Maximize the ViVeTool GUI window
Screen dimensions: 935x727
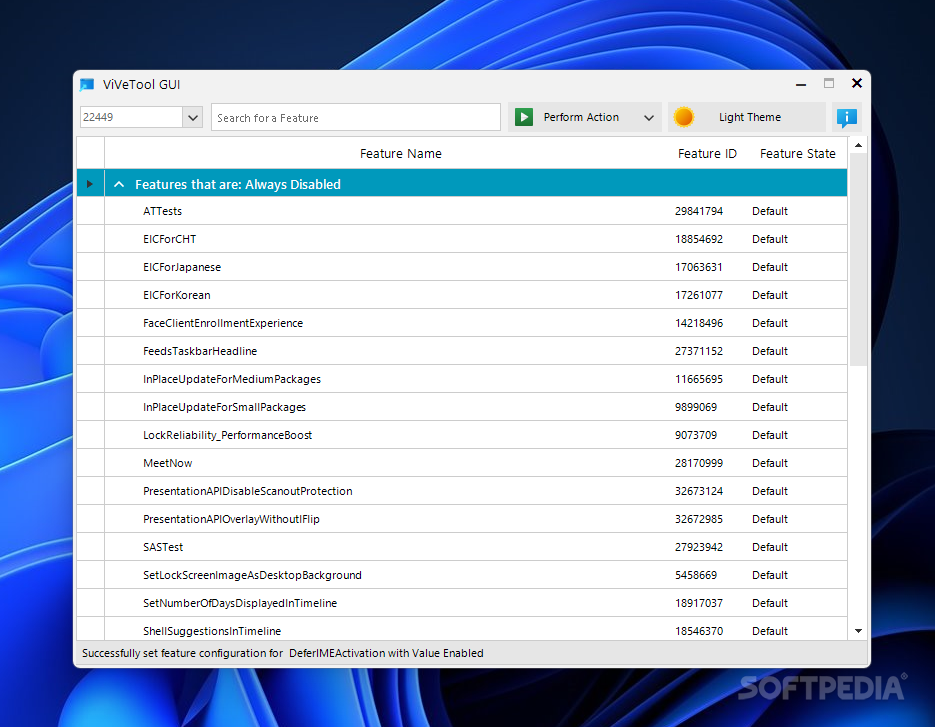(829, 83)
